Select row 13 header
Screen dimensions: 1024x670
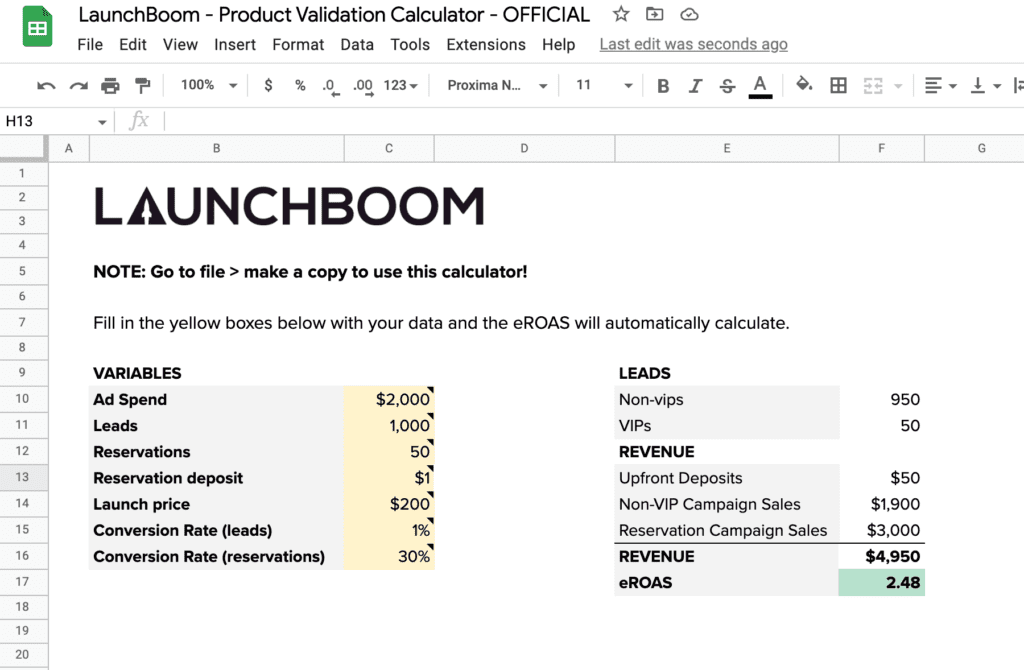coord(24,477)
